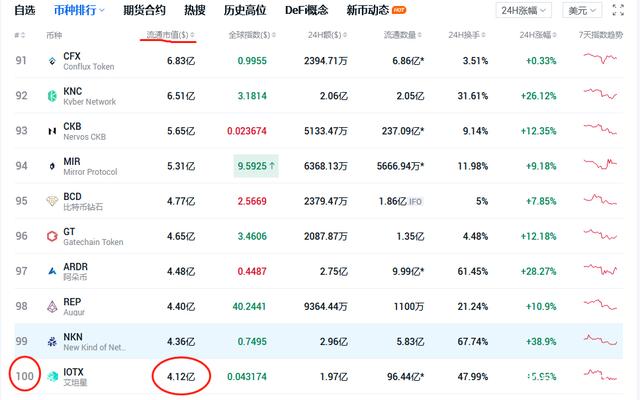Switch to the 期货合约 tab
Screen dimensions: 640x400
144,10
